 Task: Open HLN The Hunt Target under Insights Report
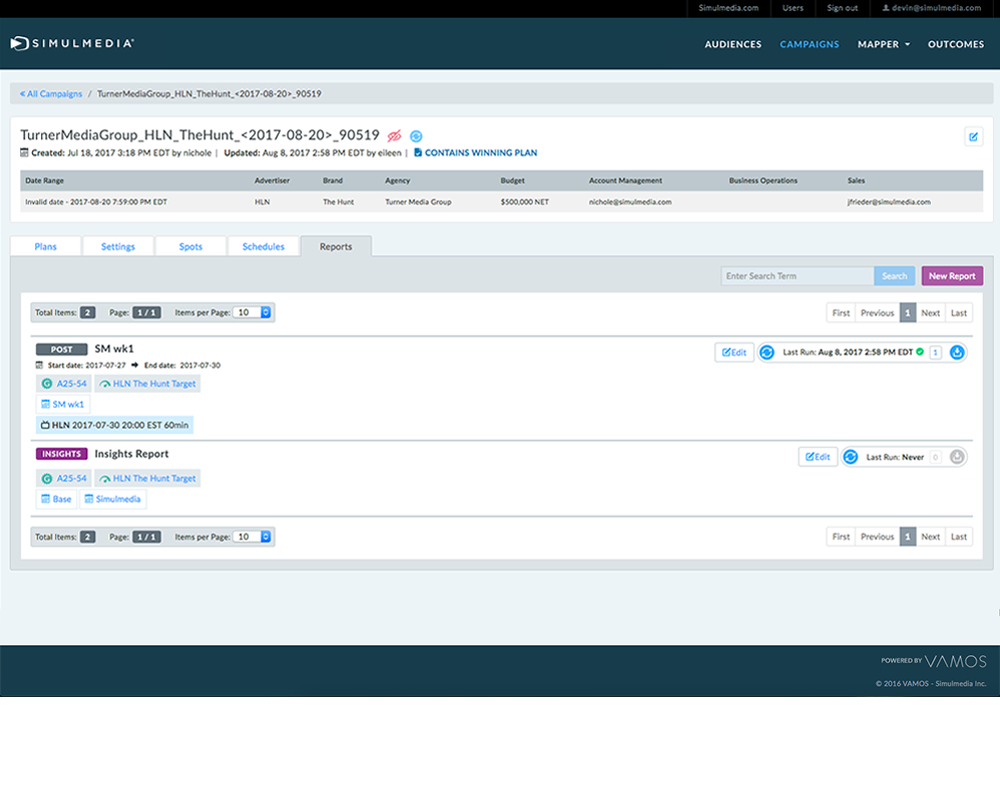pyautogui.click(x=148, y=478)
